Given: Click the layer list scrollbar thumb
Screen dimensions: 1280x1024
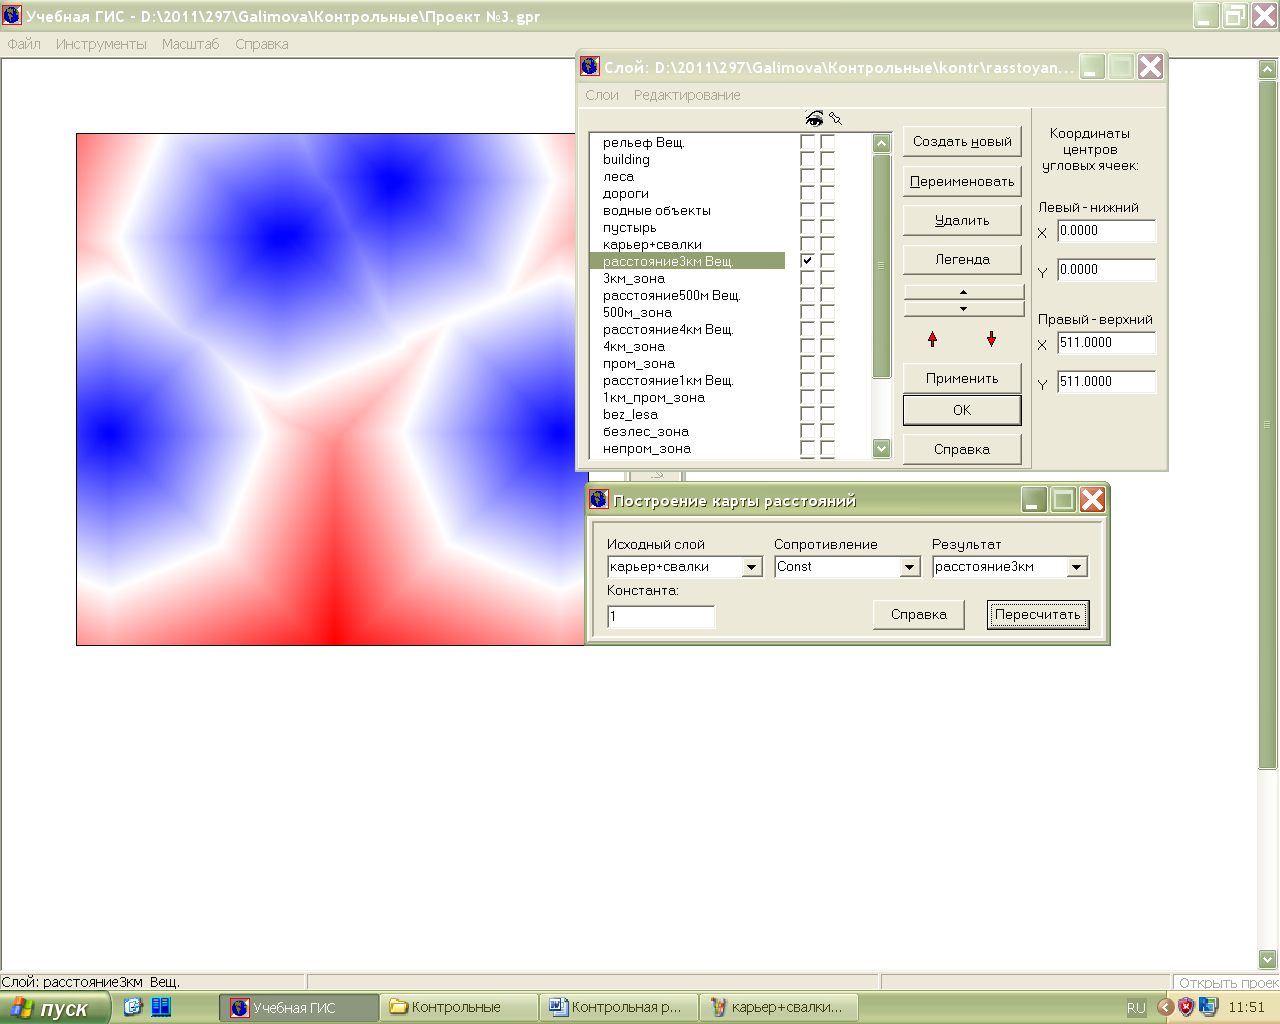Looking at the screenshot, I should click(881, 266).
